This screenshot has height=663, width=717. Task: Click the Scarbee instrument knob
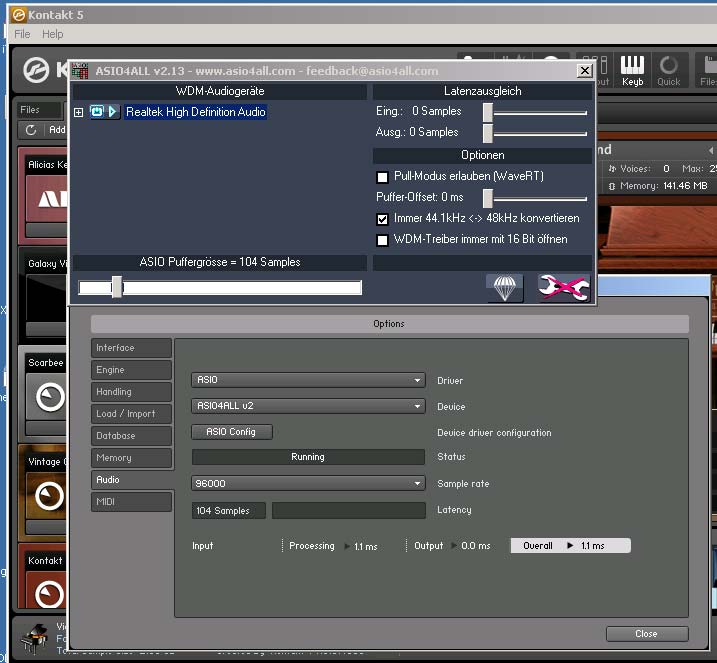(49, 398)
